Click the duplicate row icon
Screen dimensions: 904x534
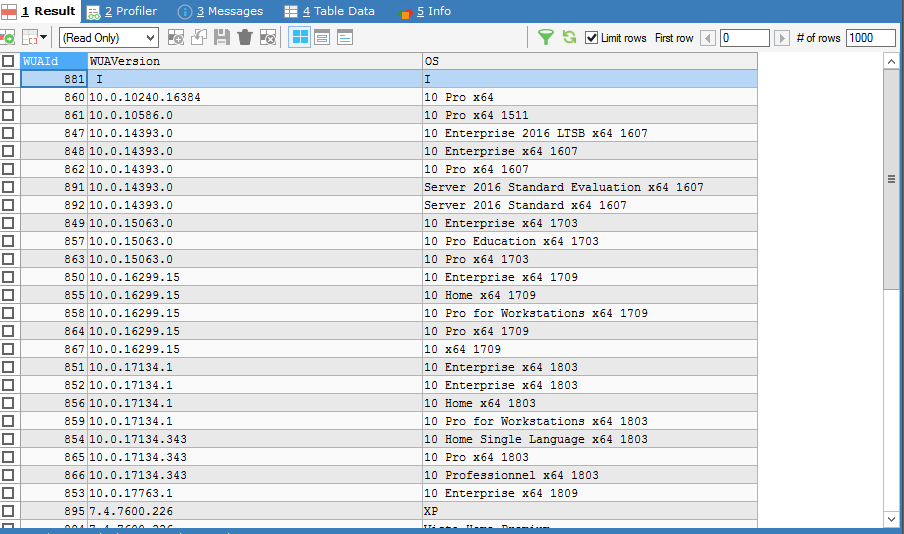point(199,37)
